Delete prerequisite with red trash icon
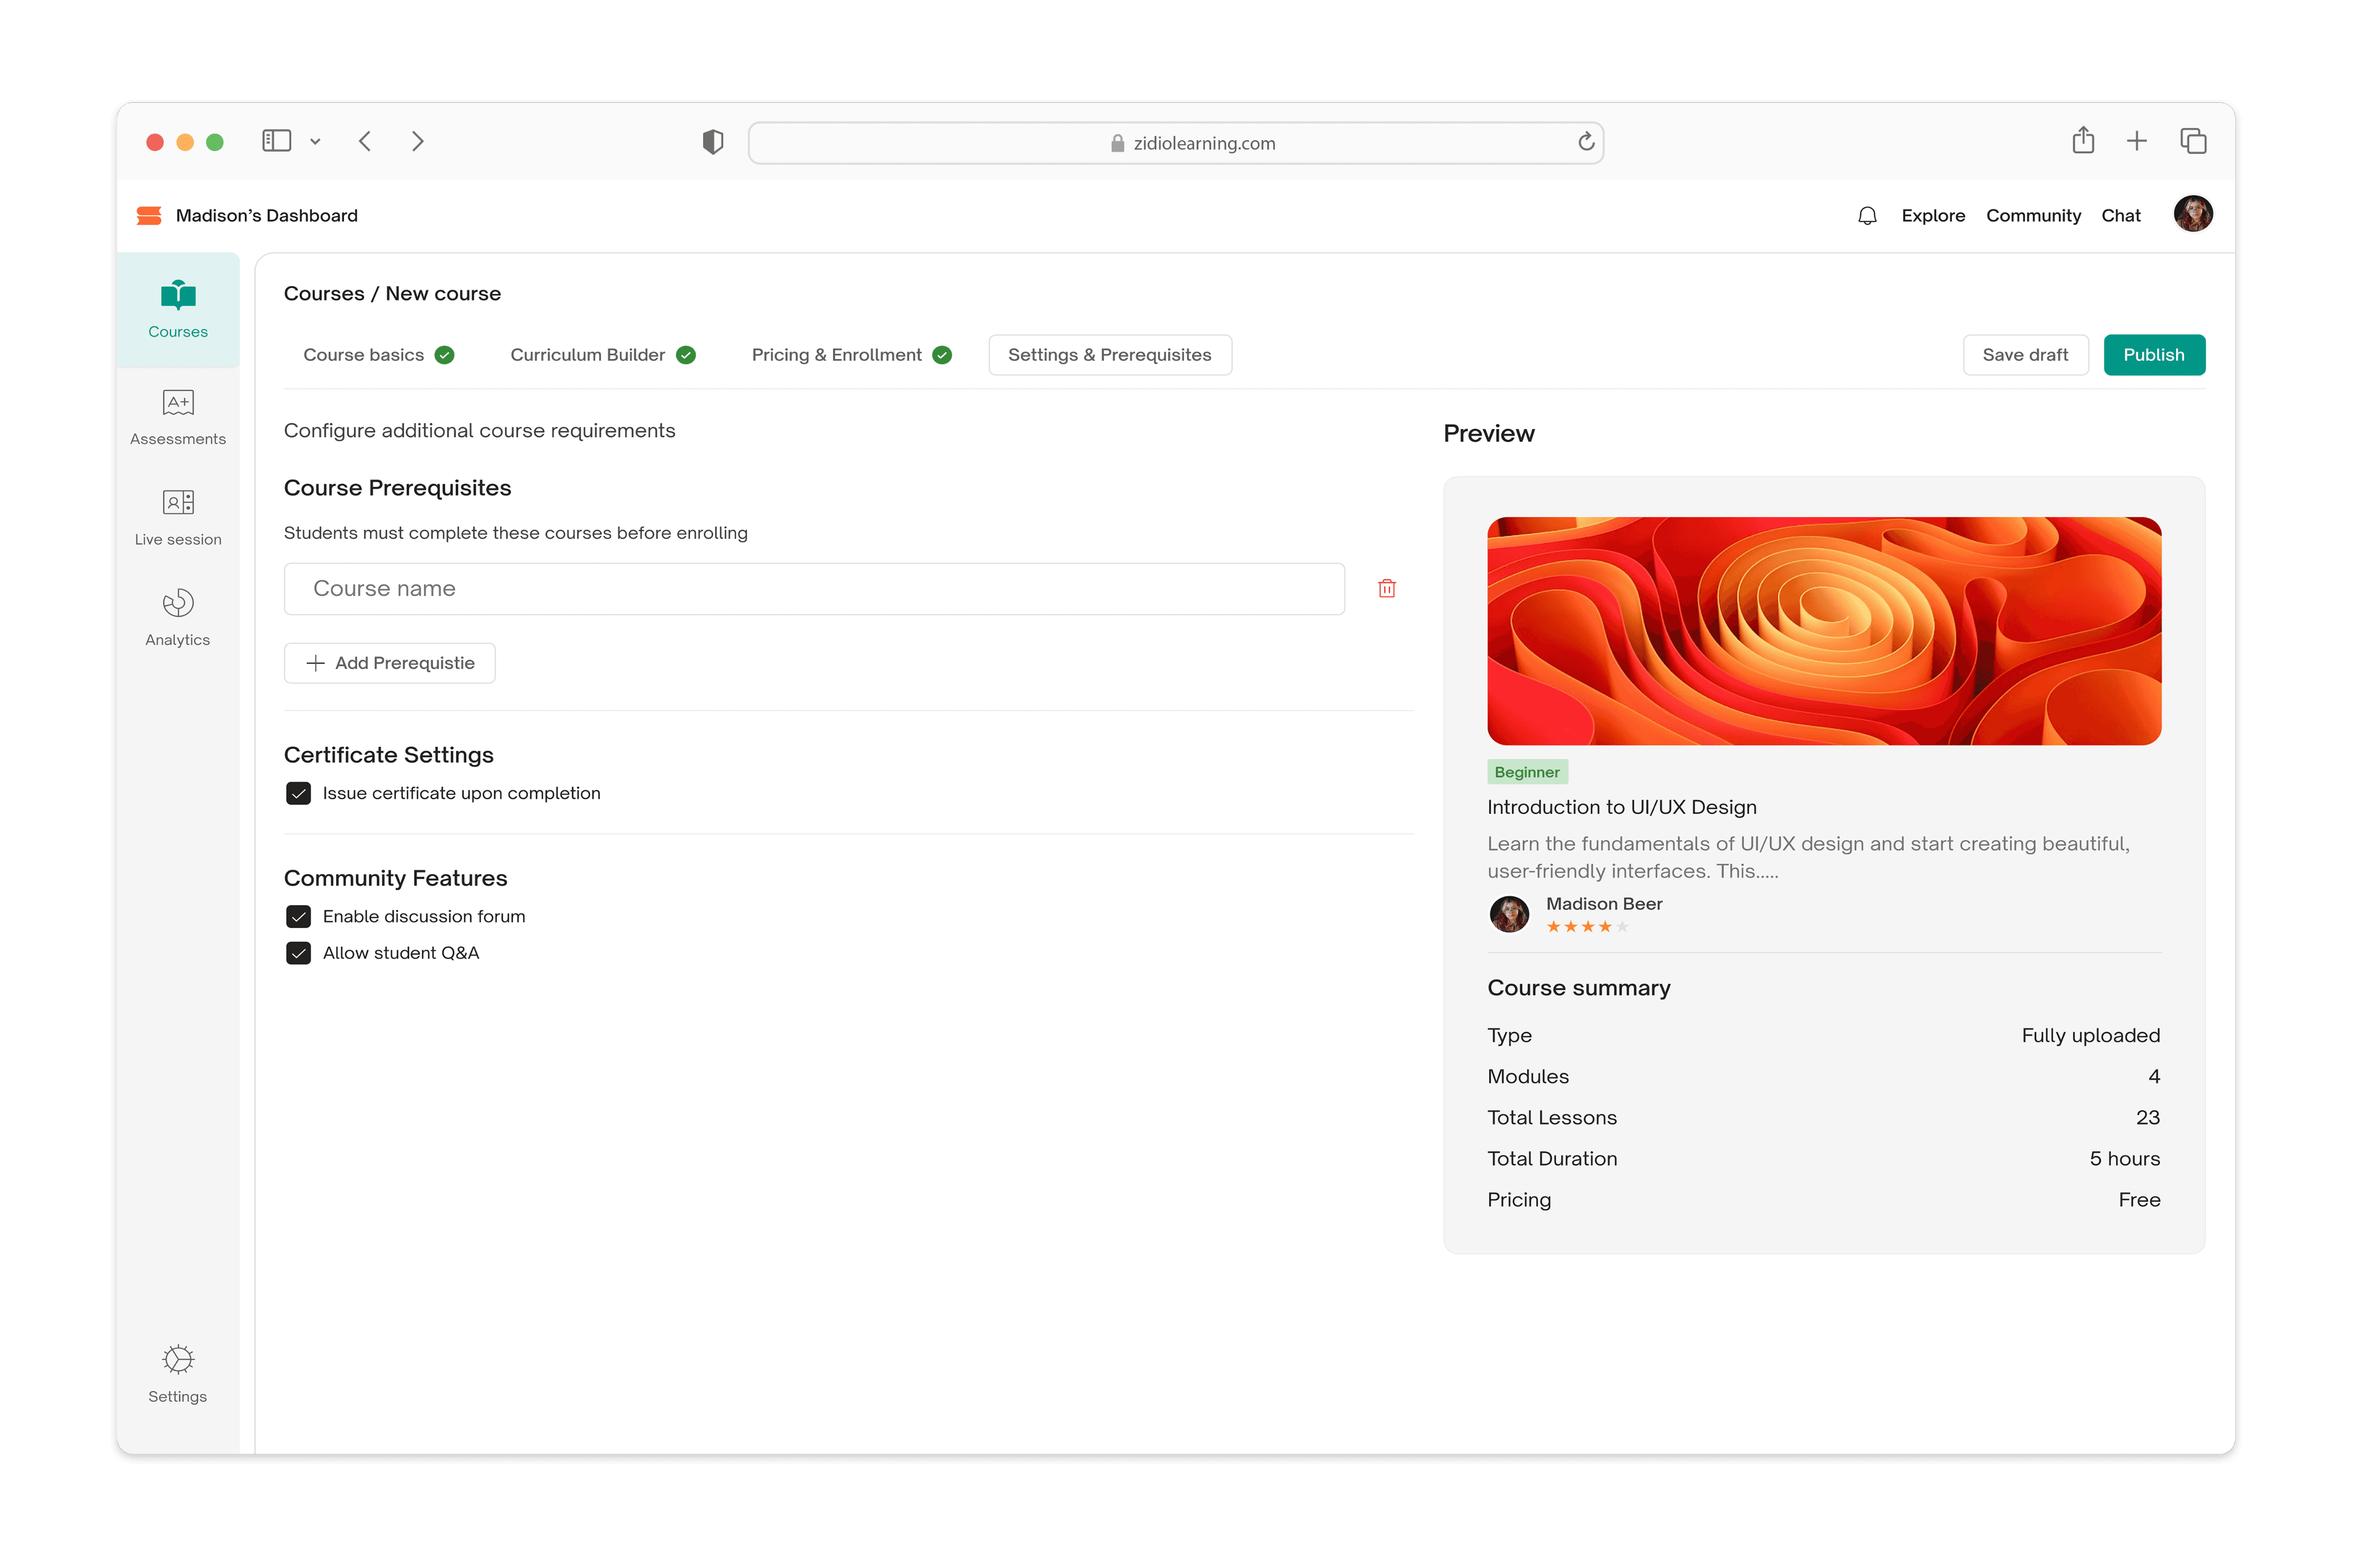 1386,589
